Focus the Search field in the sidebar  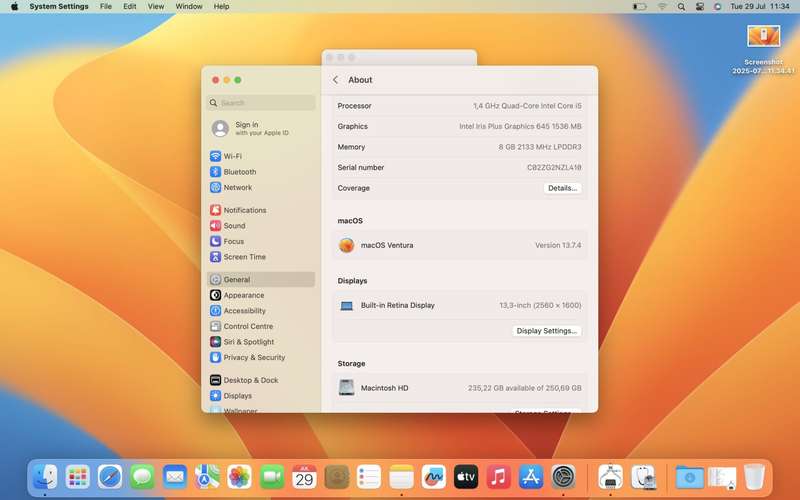[261, 103]
